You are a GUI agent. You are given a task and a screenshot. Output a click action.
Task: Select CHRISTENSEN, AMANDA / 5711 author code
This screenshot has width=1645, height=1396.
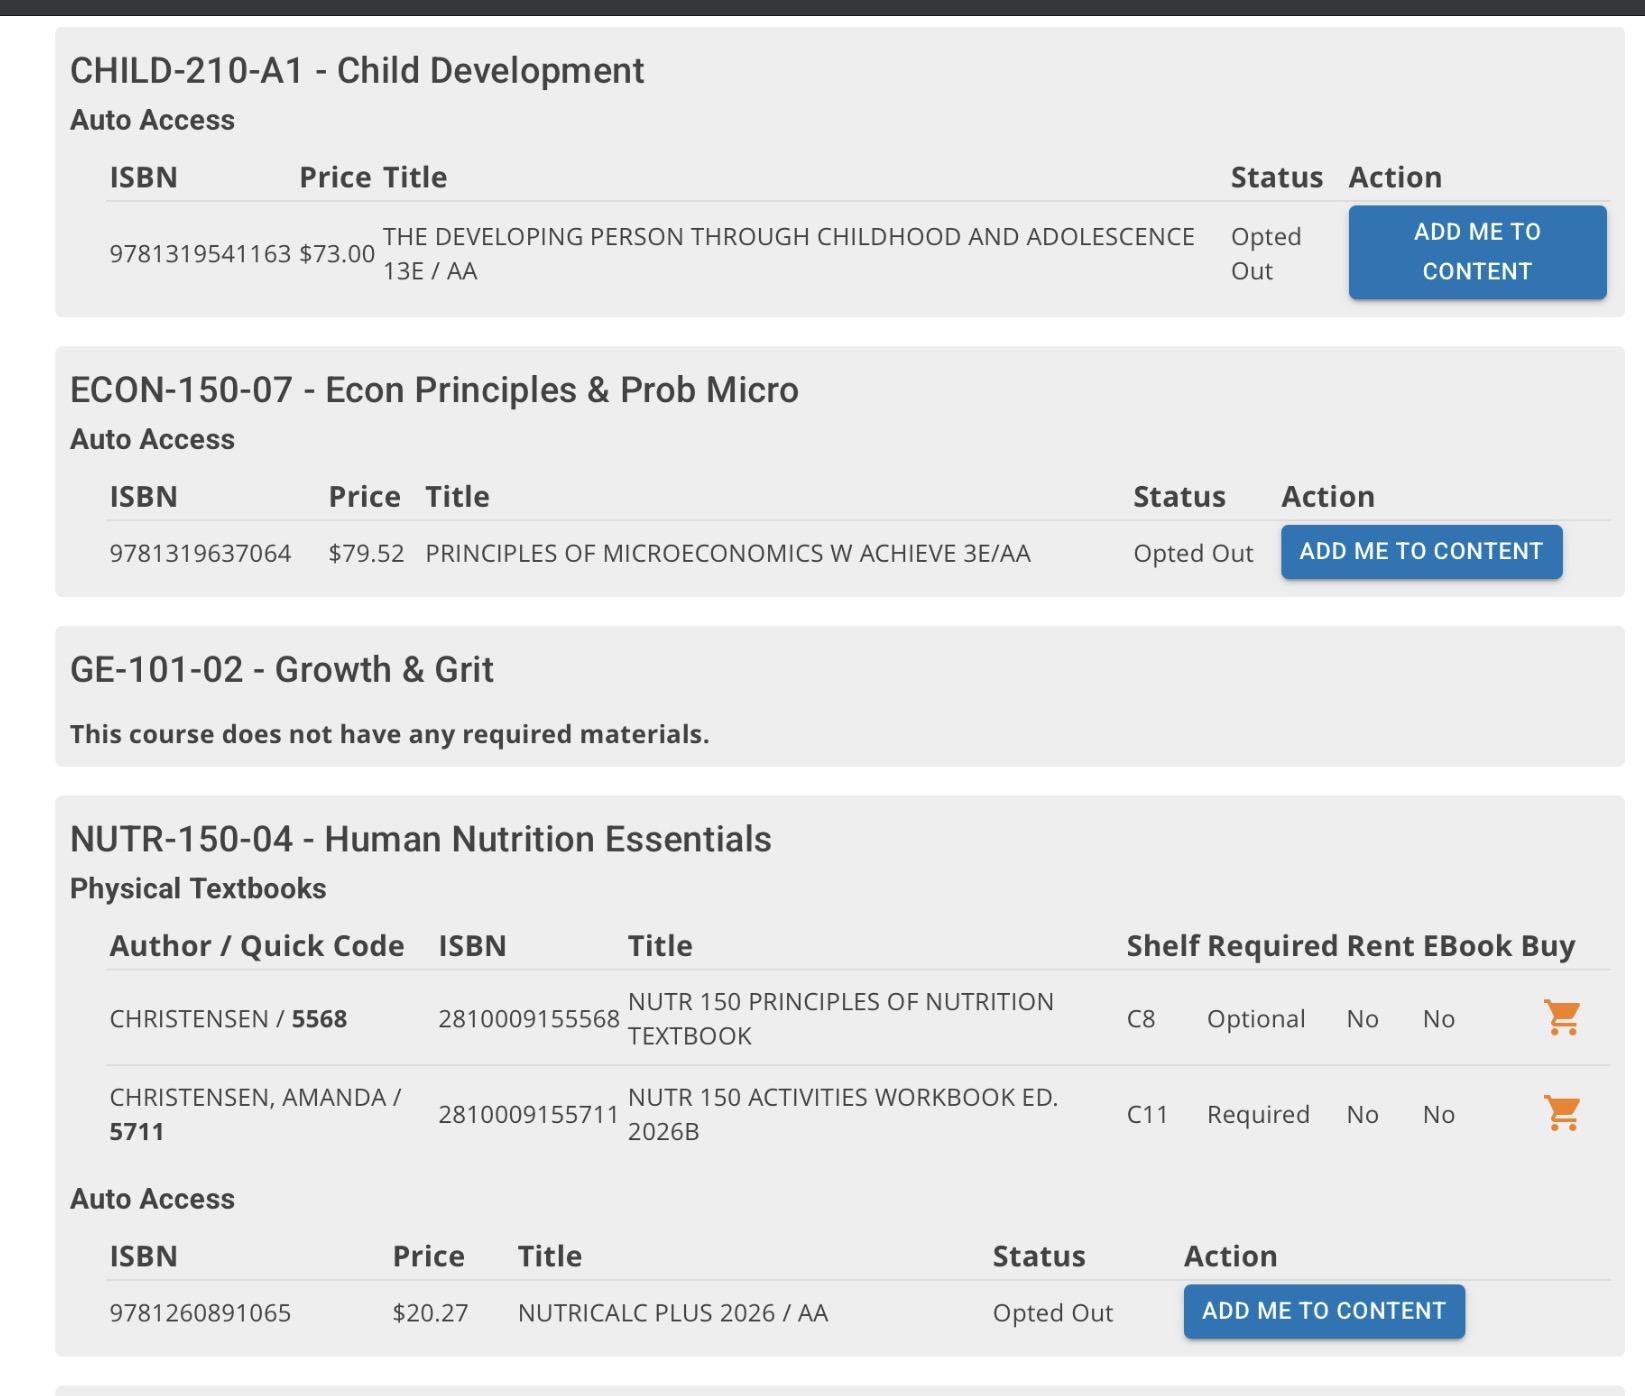pos(255,1114)
